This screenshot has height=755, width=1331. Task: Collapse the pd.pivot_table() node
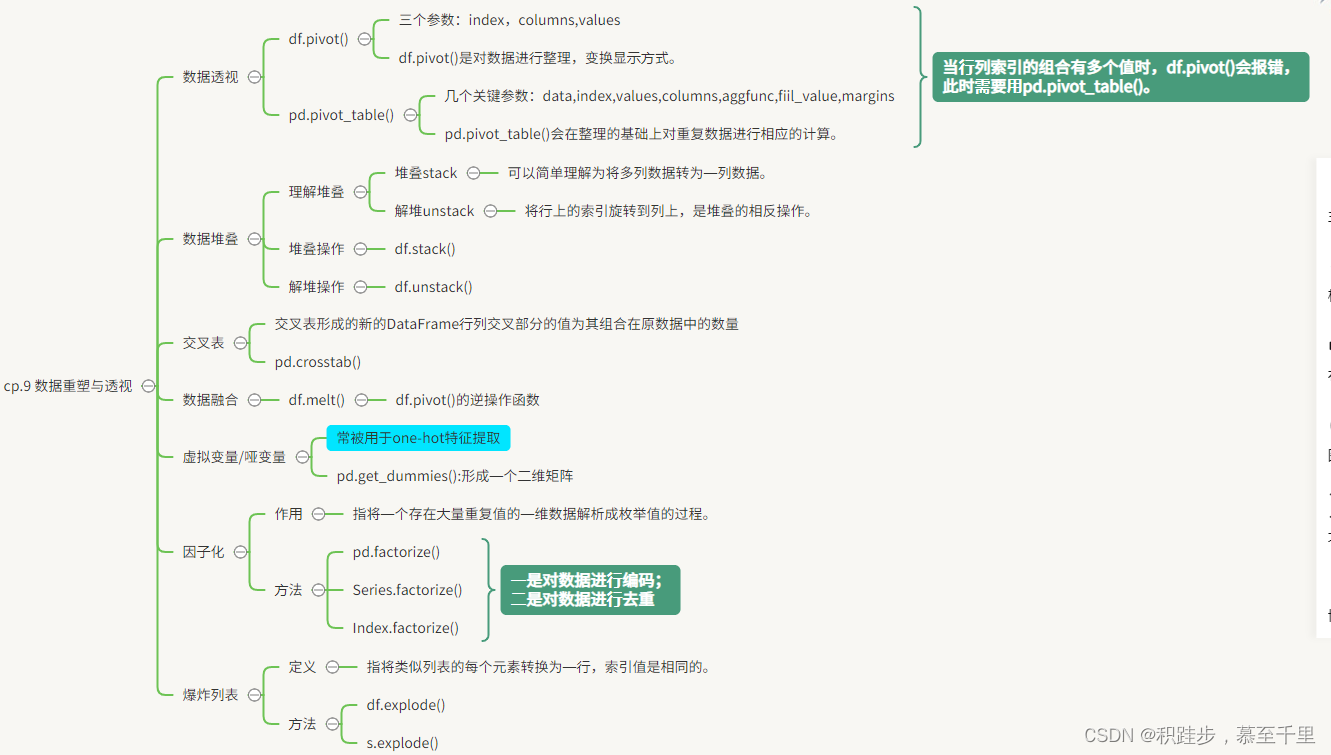coord(410,115)
